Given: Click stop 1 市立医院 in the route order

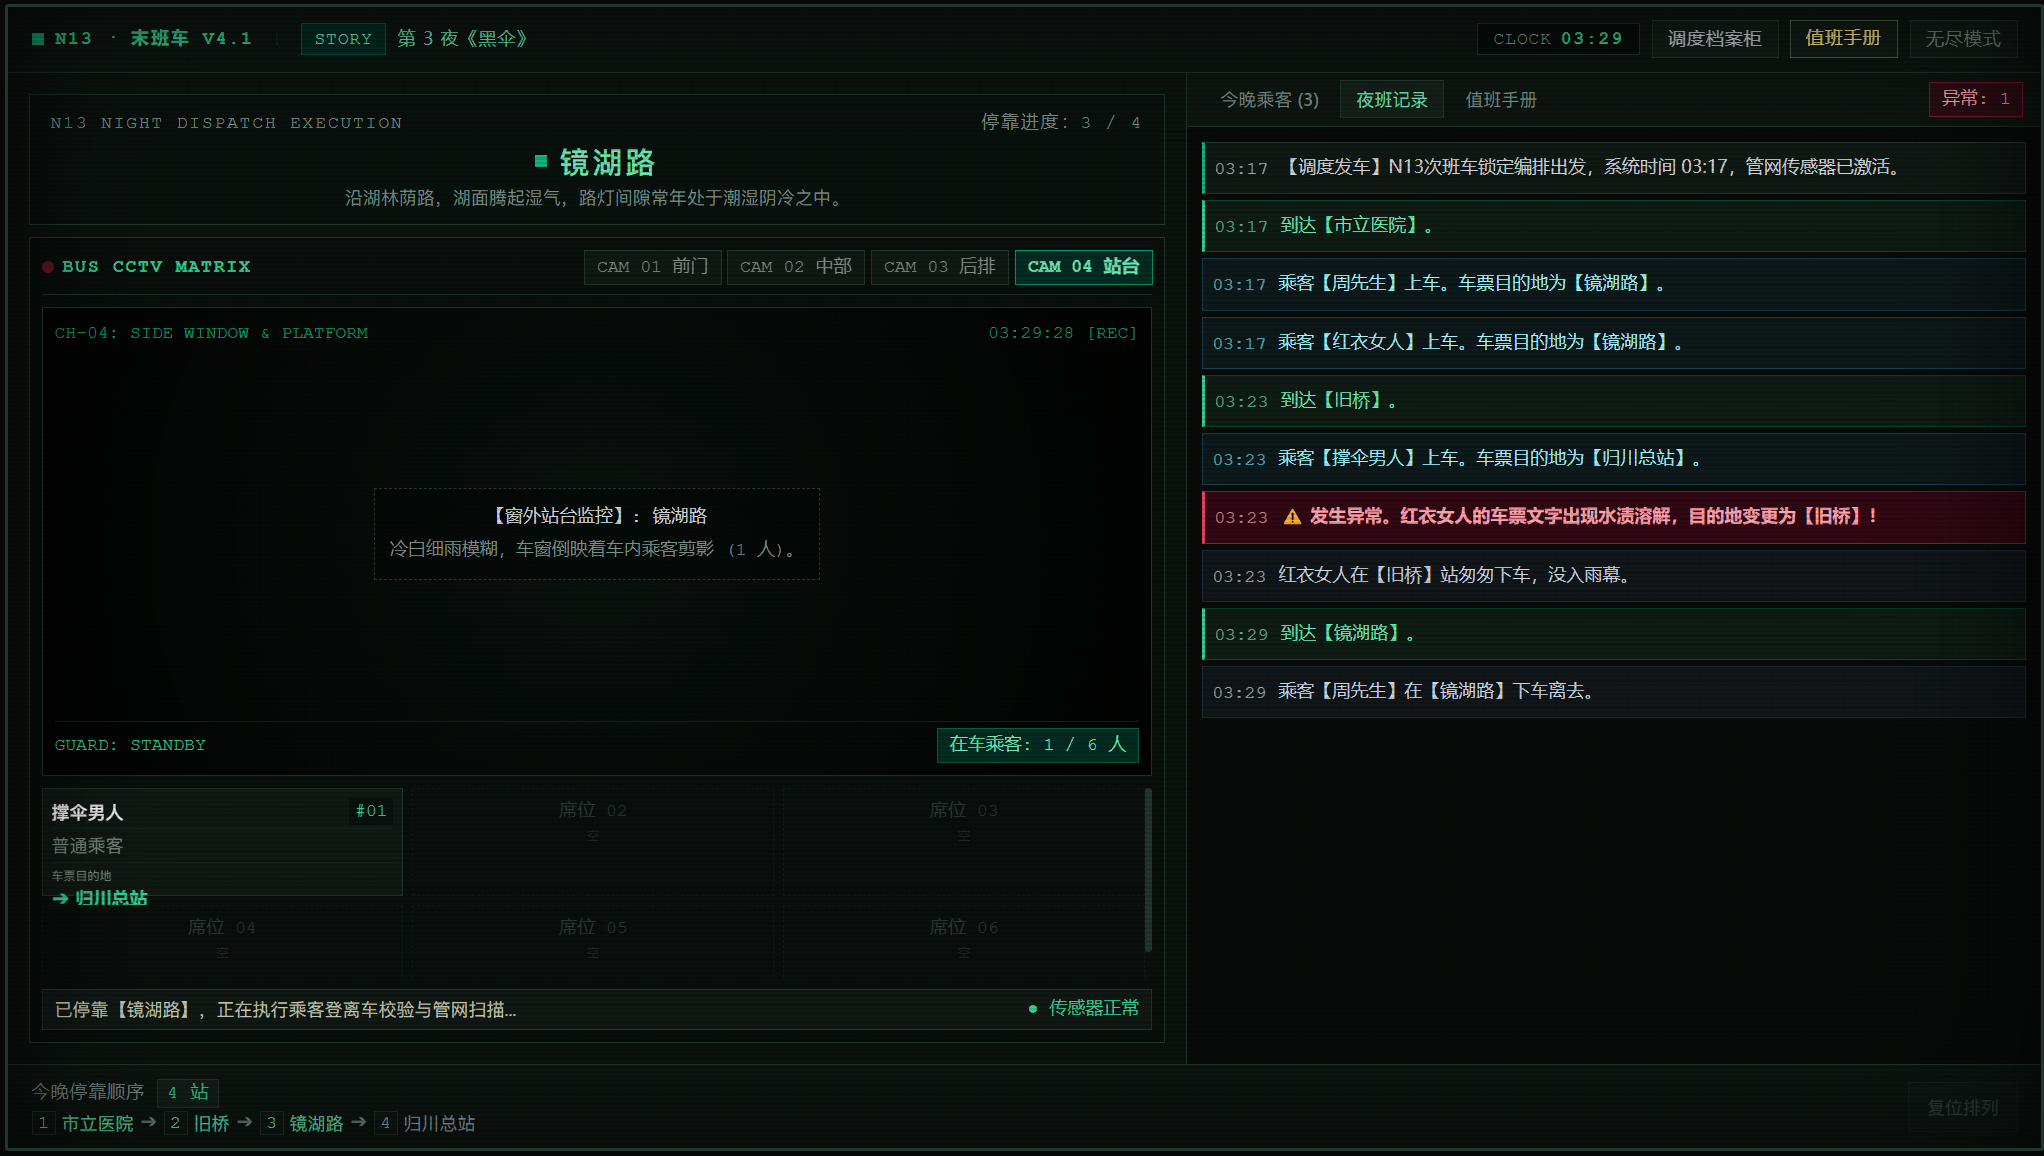Looking at the screenshot, I should pyautogui.click(x=84, y=1123).
